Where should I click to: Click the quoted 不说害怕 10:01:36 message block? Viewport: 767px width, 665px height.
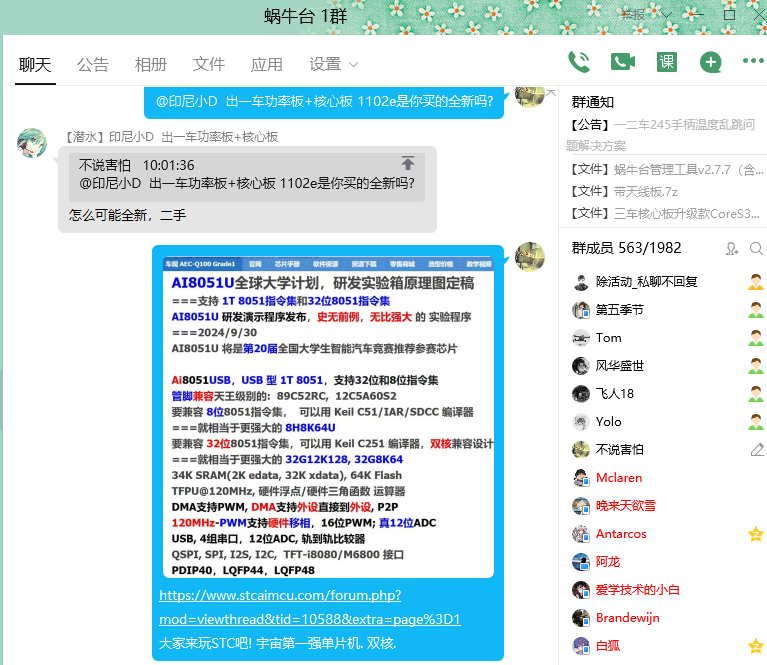click(247, 177)
